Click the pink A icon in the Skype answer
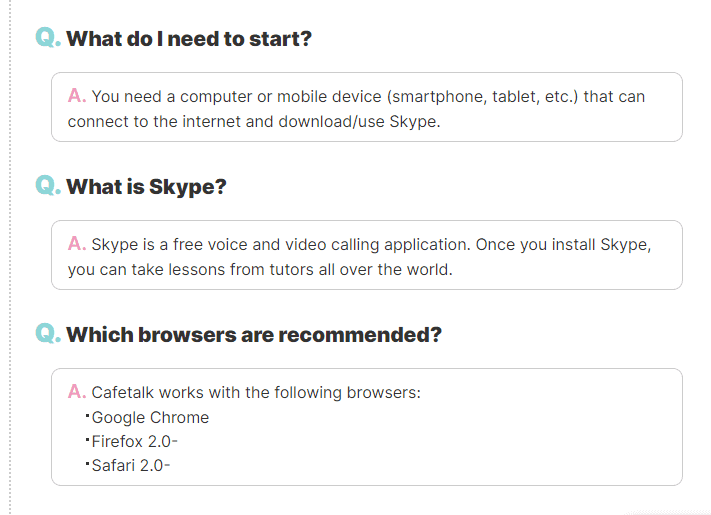The image size is (711, 515). [77, 244]
